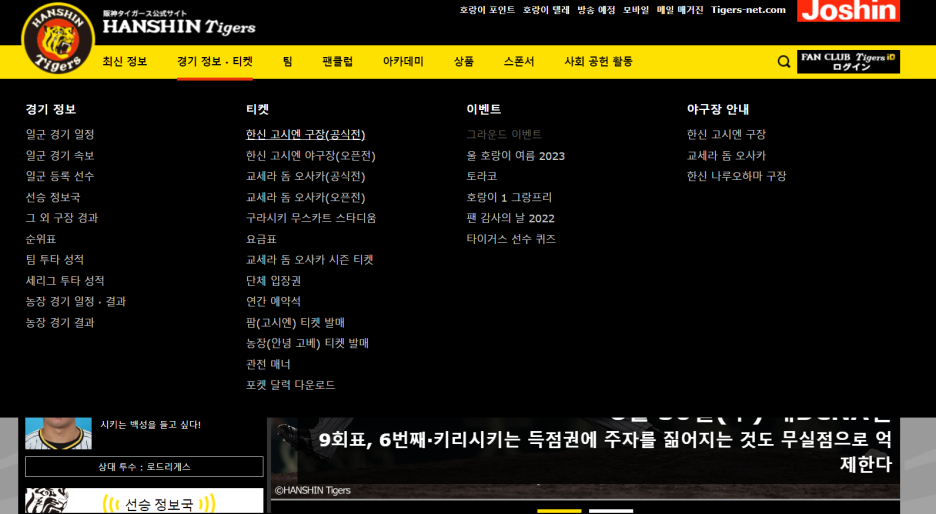Open 구라시키 무스카트 스타디움 link
This screenshot has width=936, height=514.
[x=311, y=218]
